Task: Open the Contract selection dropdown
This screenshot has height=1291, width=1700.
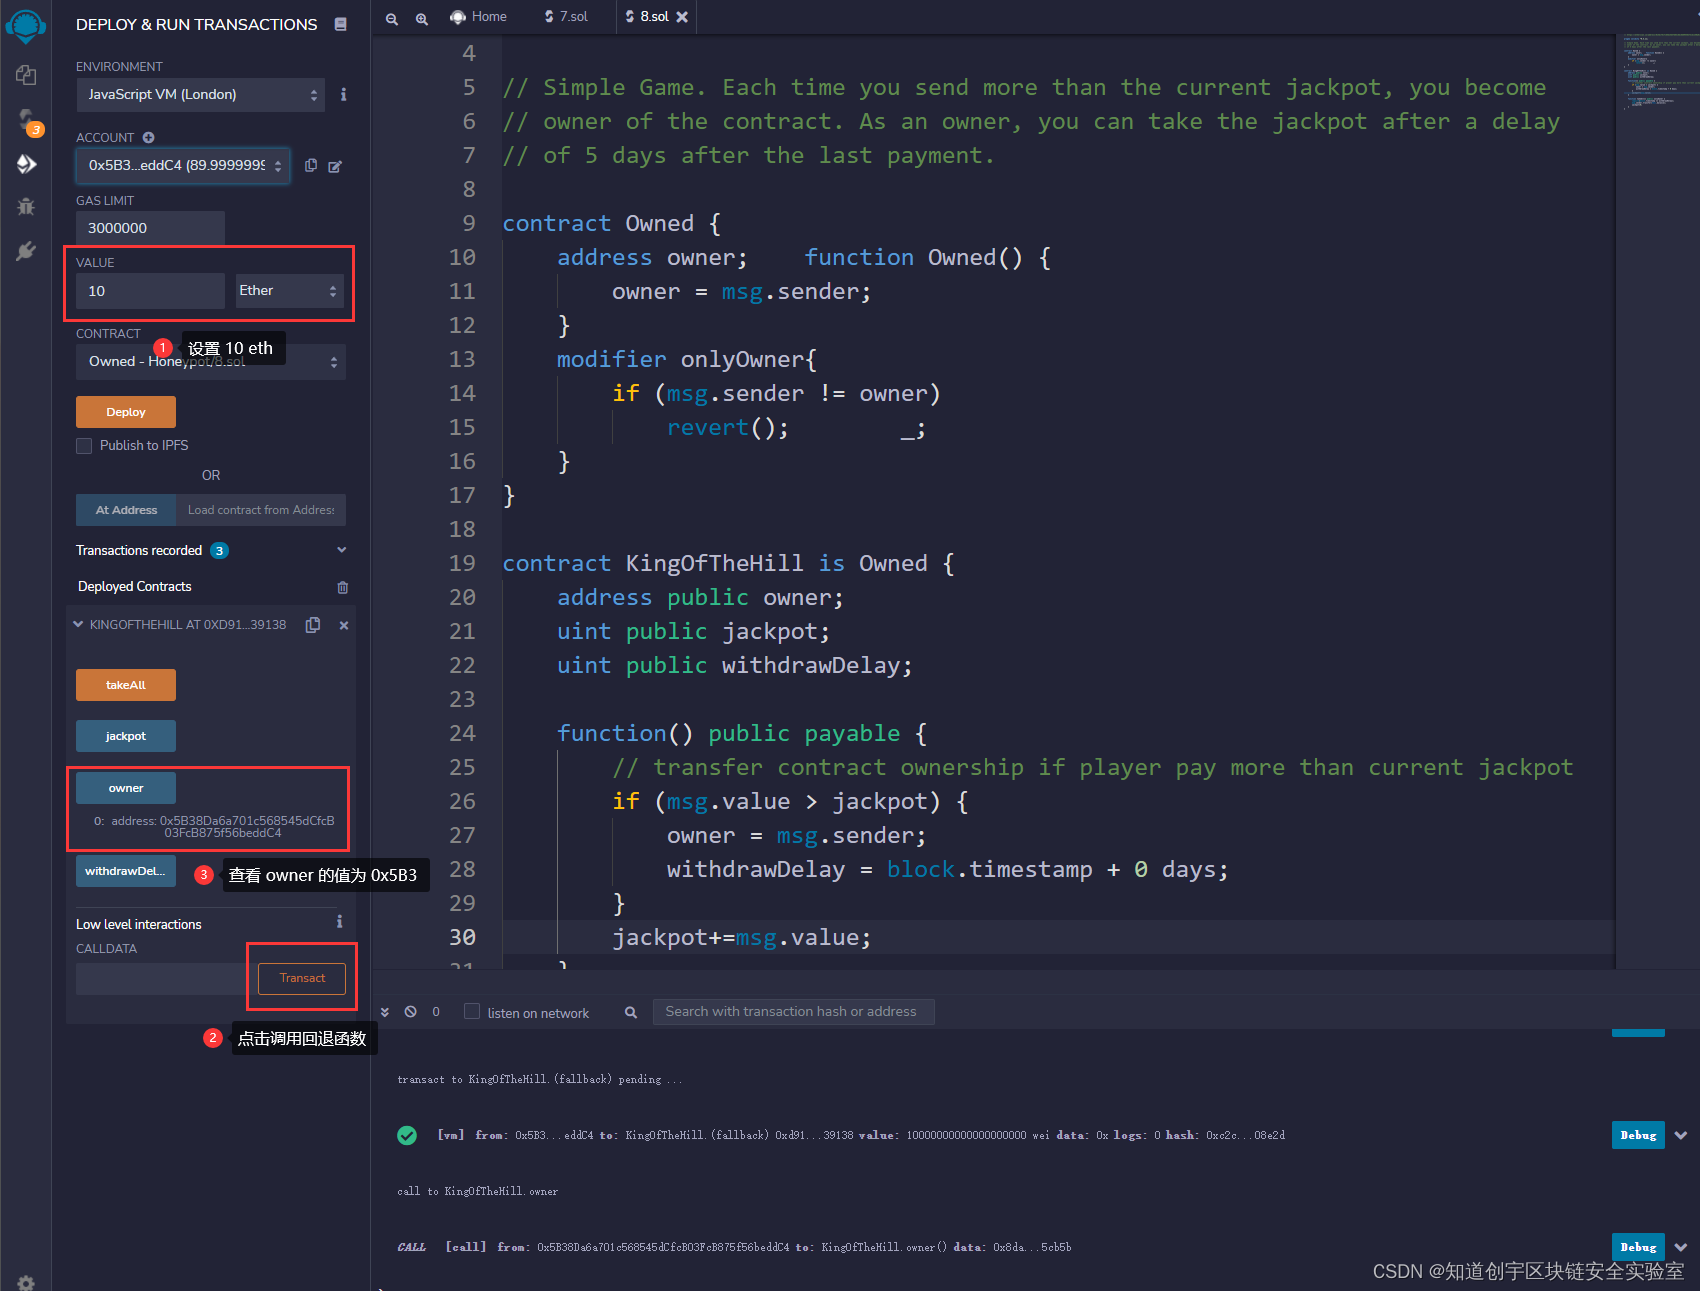Action: coord(211,361)
